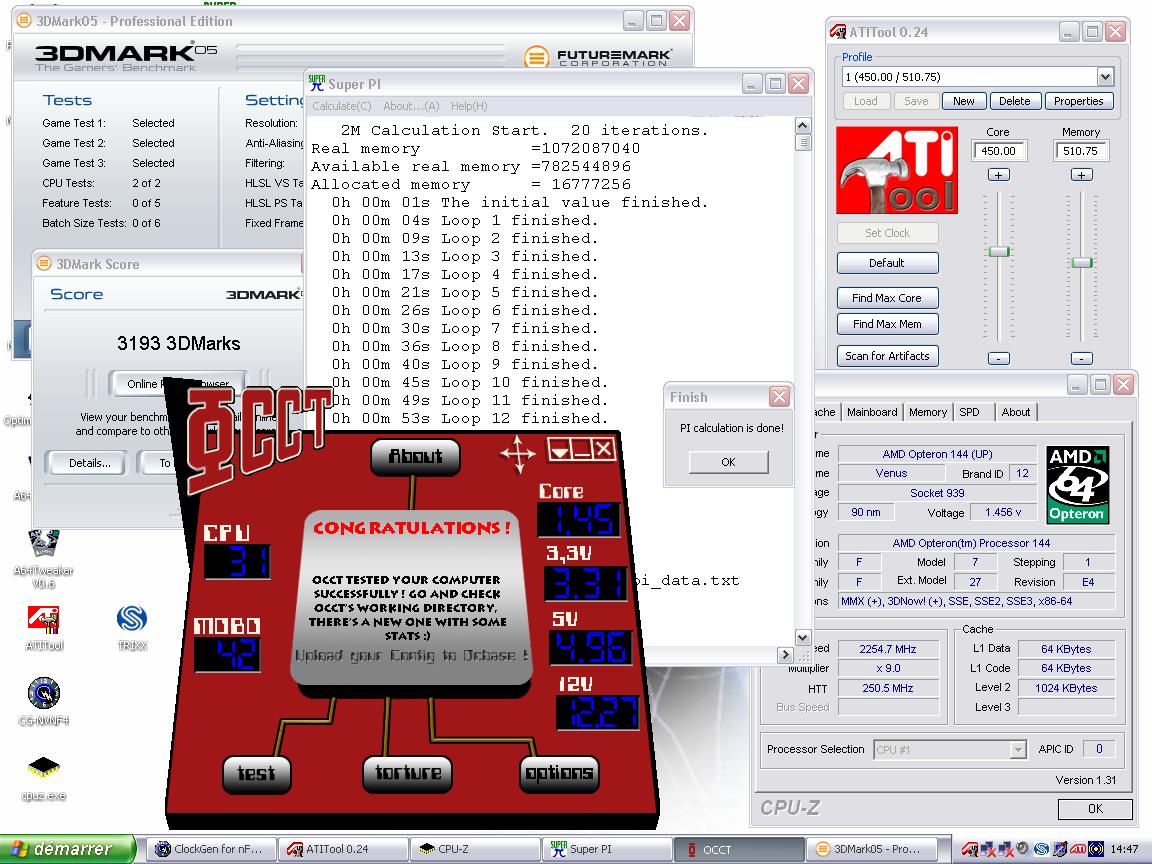The image size is (1152, 864).
Task: Switch to the Mainboard tab in CPU-Z
Action: [x=872, y=412]
